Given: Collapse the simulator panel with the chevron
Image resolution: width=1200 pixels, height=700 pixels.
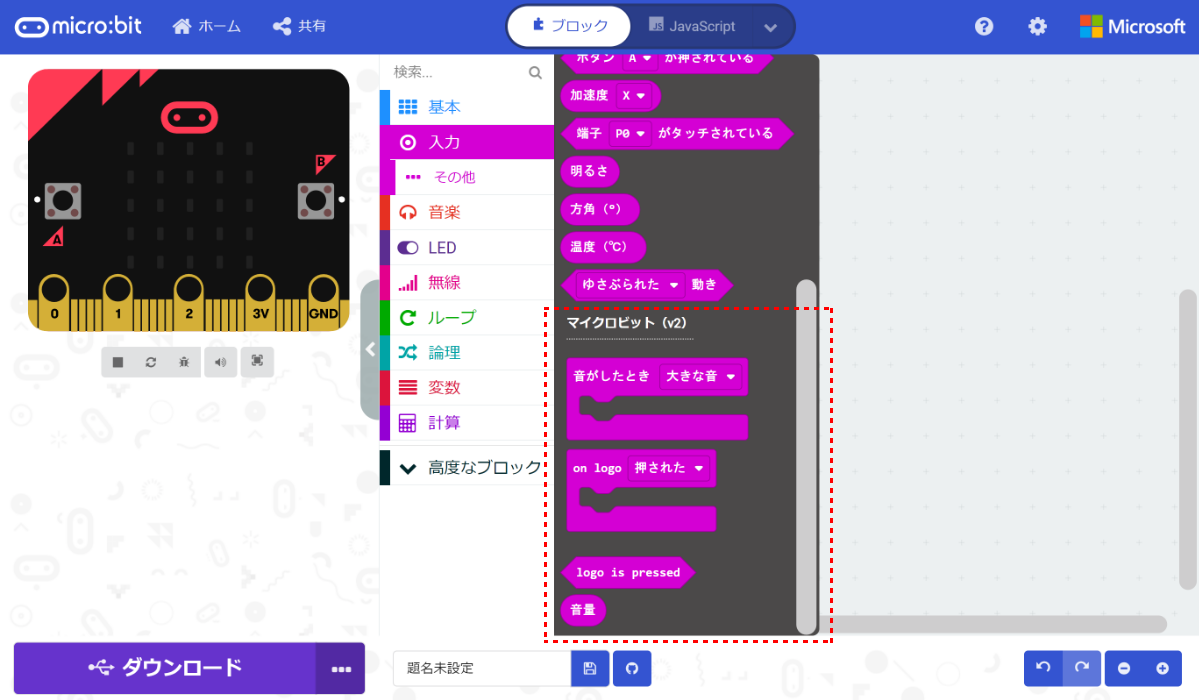Looking at the screenshot, I should coord(370,349).
